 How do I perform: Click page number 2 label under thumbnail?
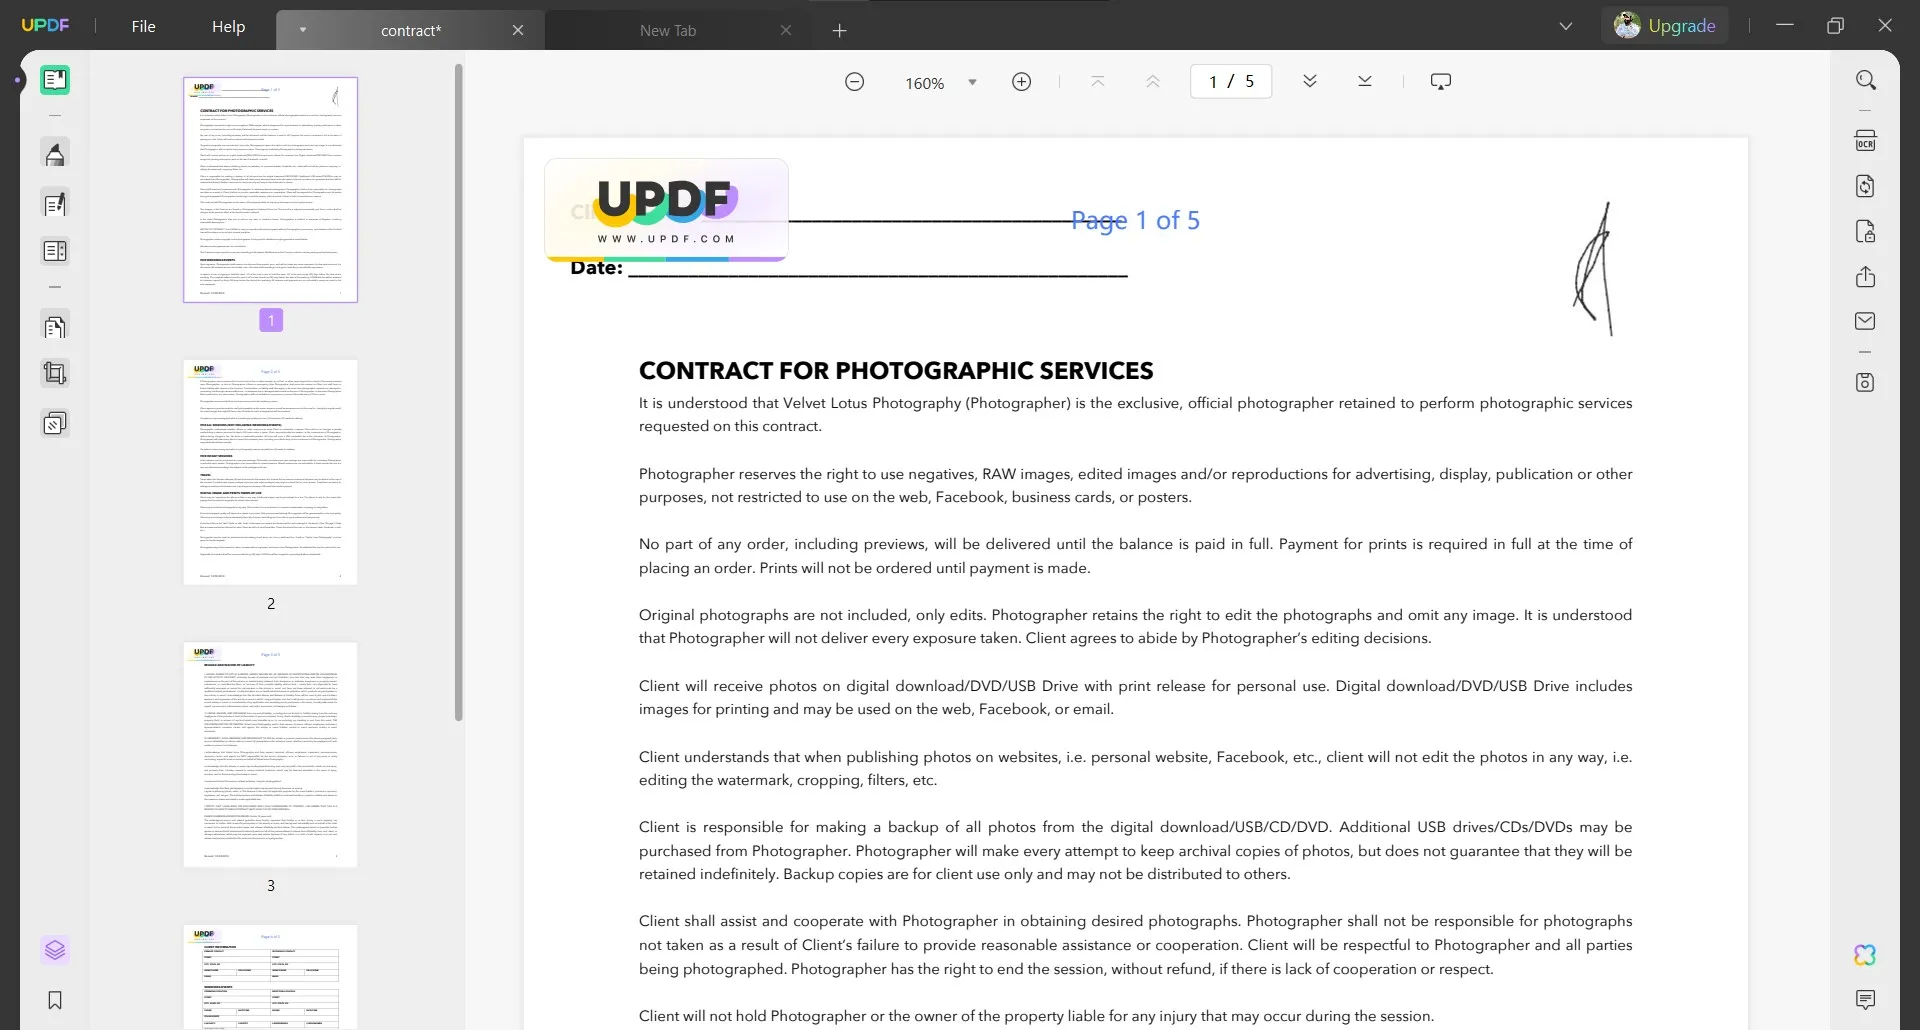coord(270,603)
